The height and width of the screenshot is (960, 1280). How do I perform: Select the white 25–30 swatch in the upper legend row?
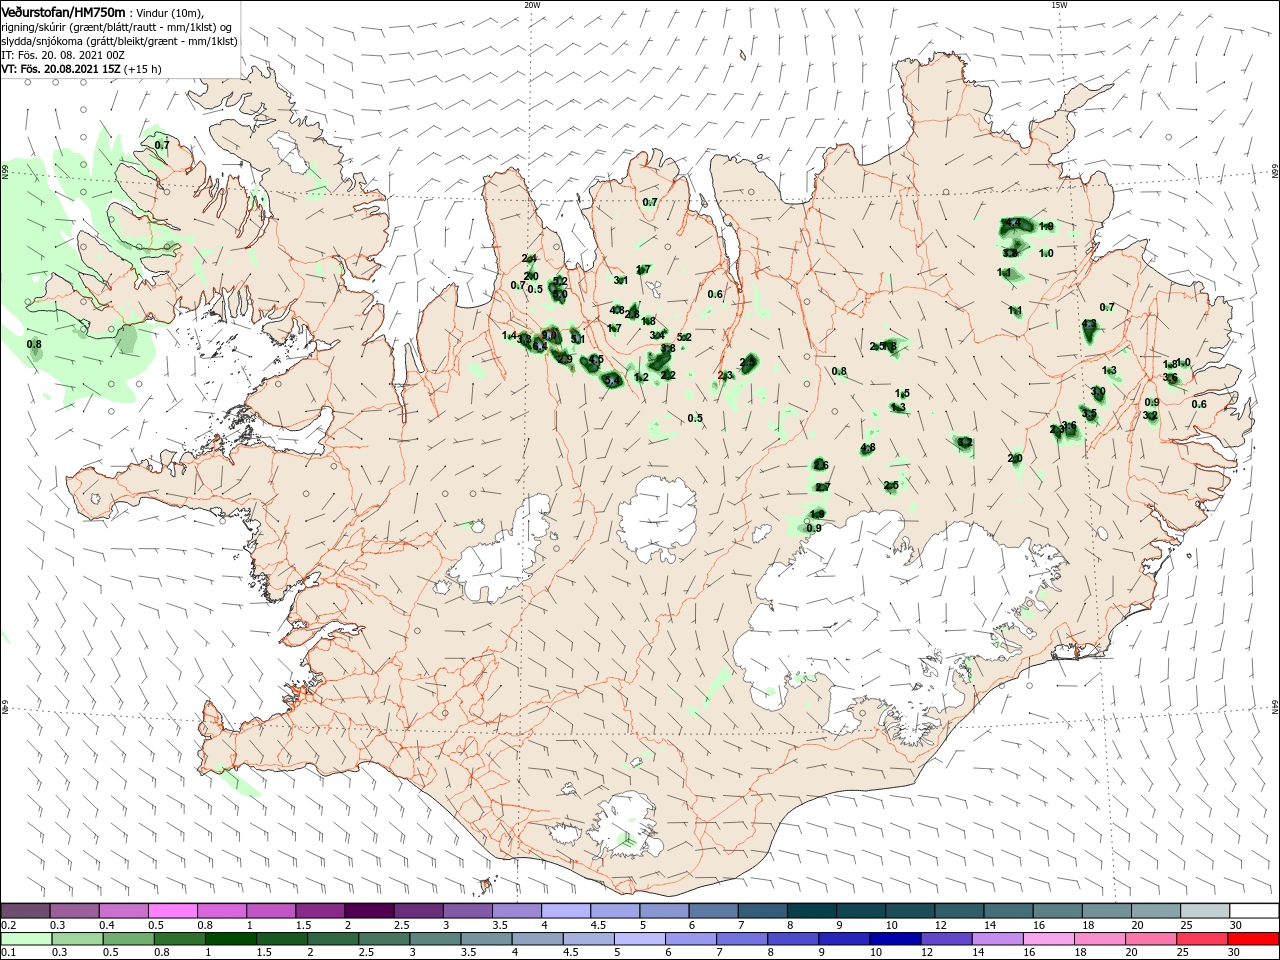click(1254, 911)
